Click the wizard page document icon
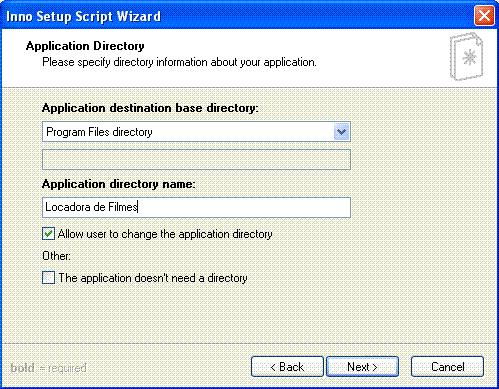This screenshot has width=499, height=389. [x=466, y=56]
